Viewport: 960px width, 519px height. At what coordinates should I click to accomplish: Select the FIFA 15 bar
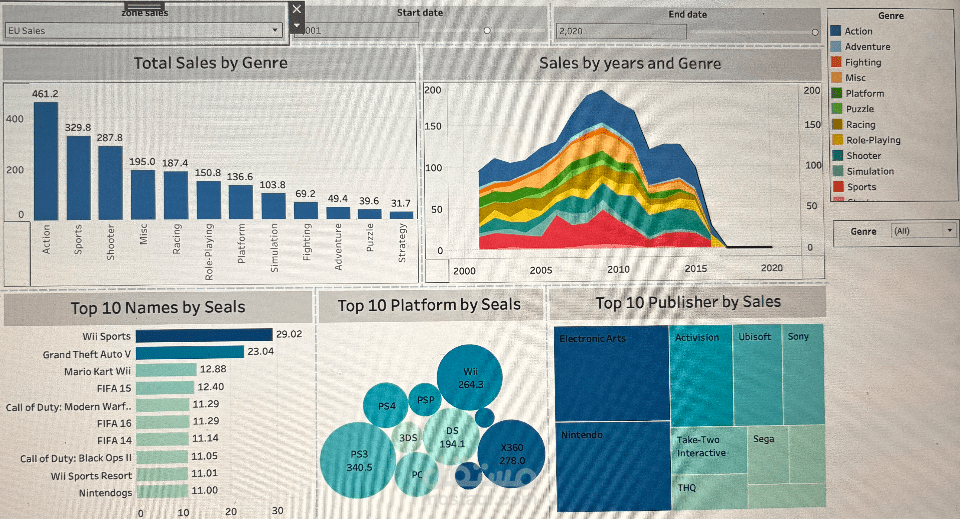tap(165, 387)
